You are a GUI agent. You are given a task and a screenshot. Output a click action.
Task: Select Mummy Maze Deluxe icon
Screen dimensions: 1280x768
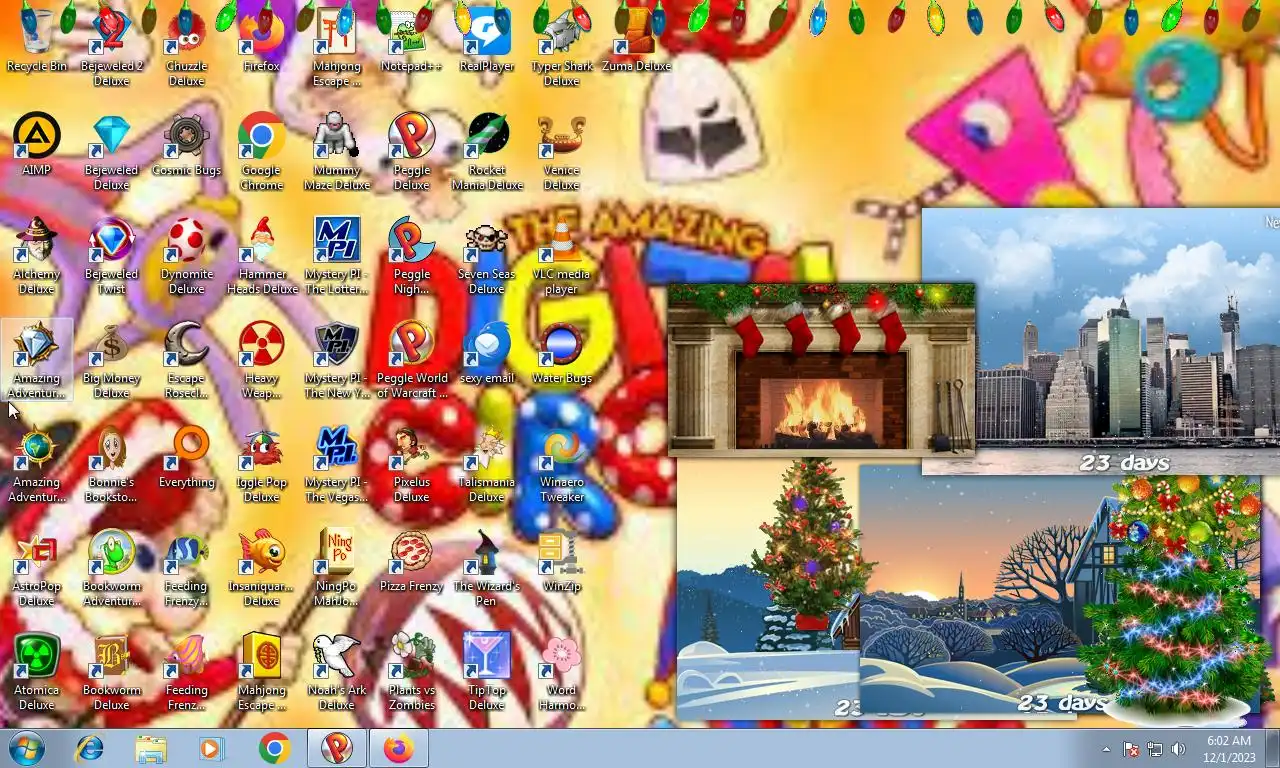(337, 151)
